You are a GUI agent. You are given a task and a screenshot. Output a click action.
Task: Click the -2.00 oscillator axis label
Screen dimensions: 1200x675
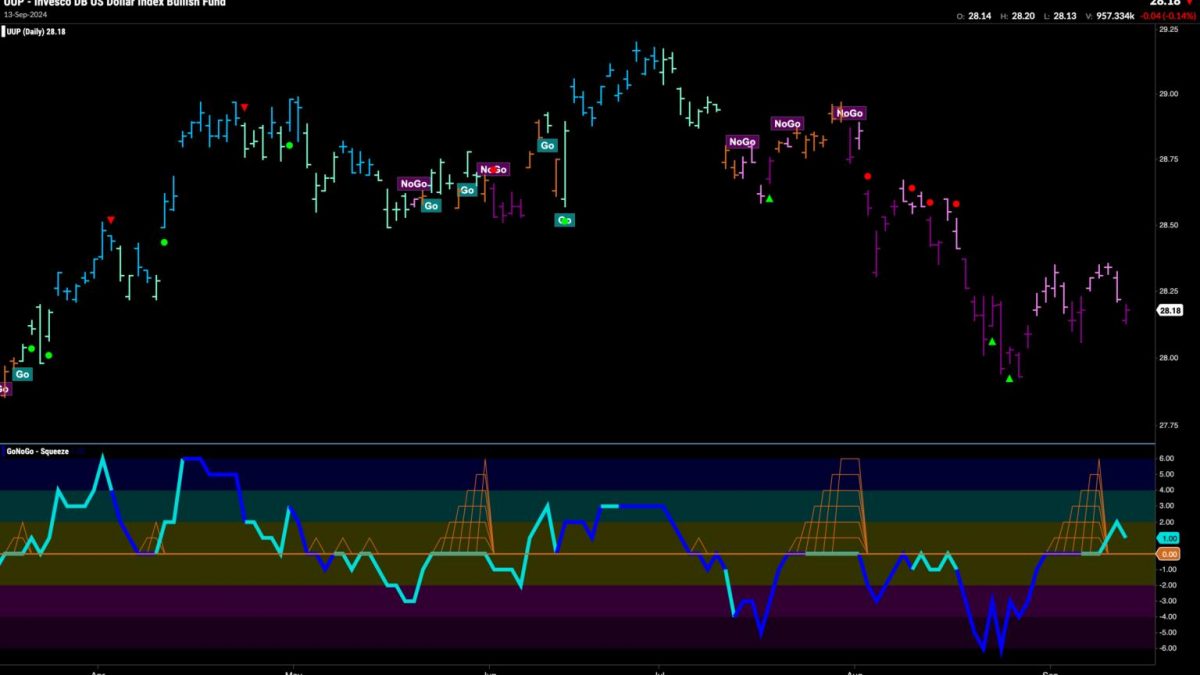(x=1168, y=585)
